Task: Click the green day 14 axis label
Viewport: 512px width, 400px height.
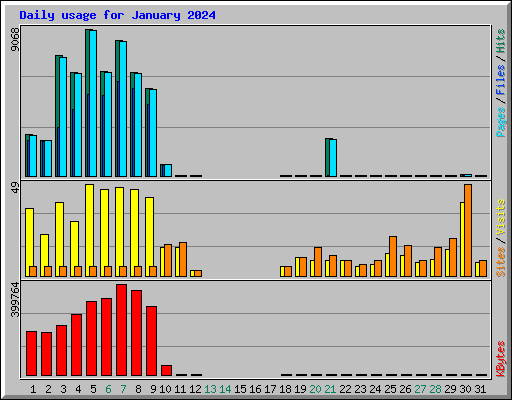Action: pos(225,389)
